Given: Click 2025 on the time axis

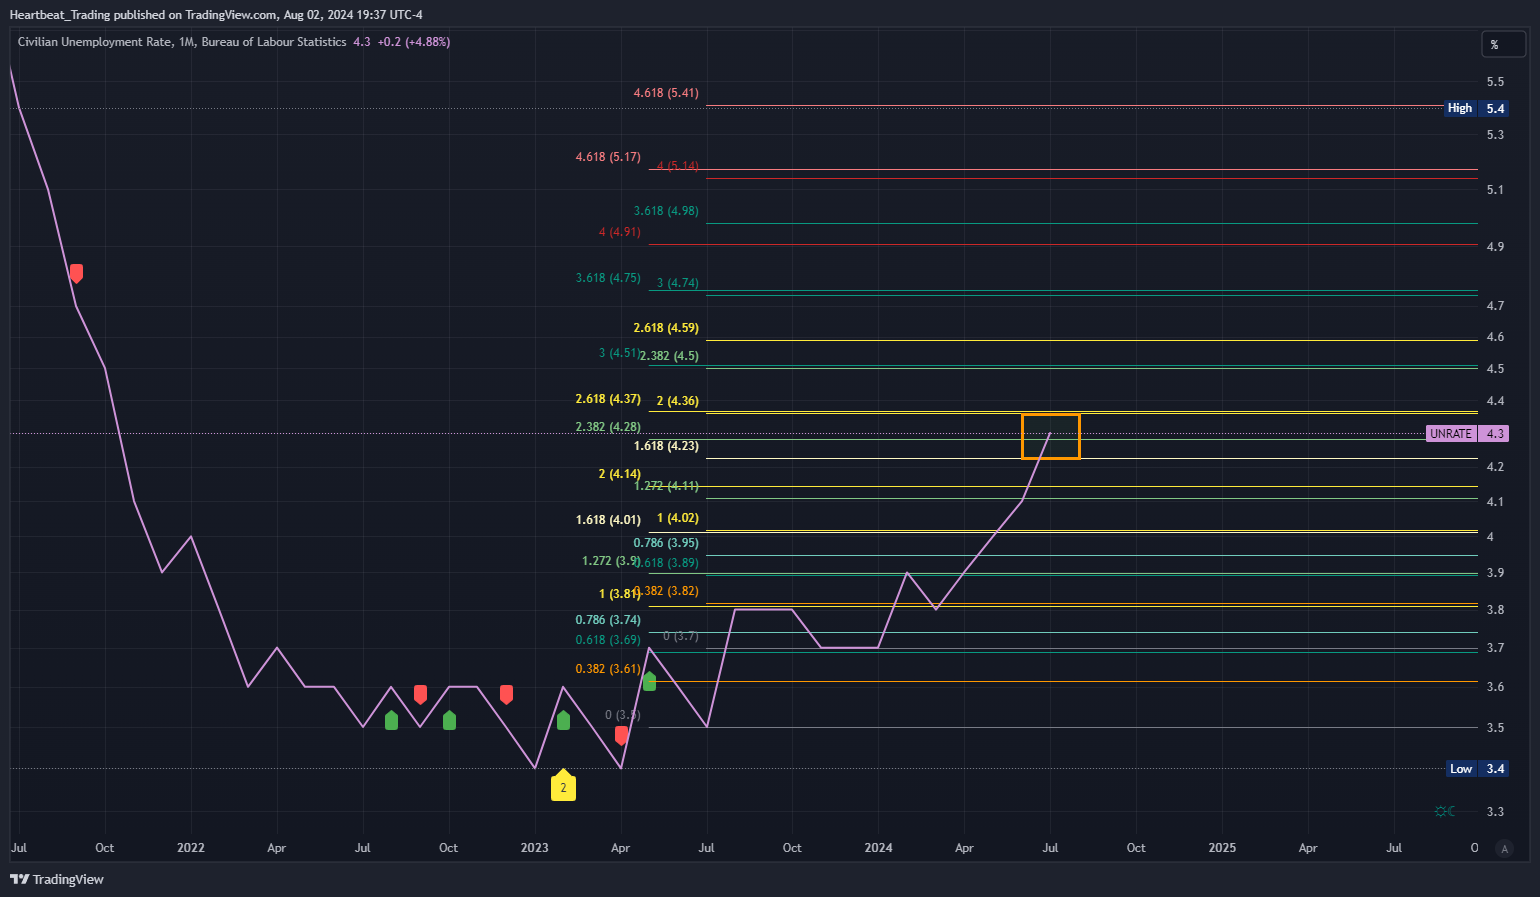Looking at the screenshot, I should coord(1222,848).
